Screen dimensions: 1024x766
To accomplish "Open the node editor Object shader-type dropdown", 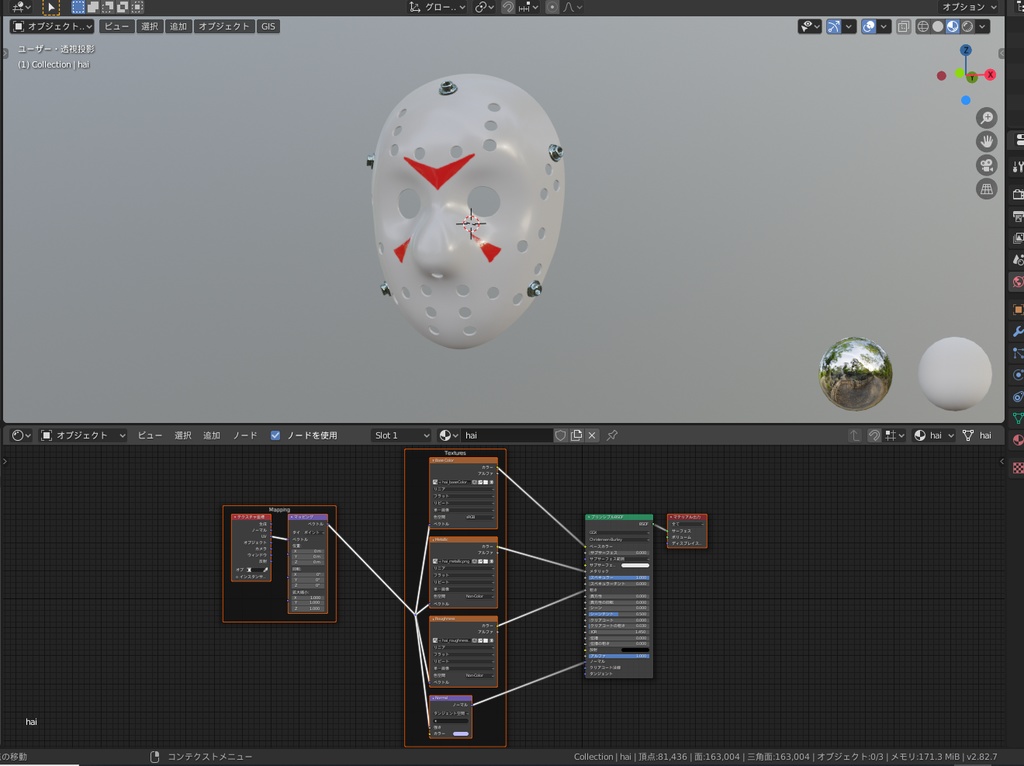I will [83, 435].
